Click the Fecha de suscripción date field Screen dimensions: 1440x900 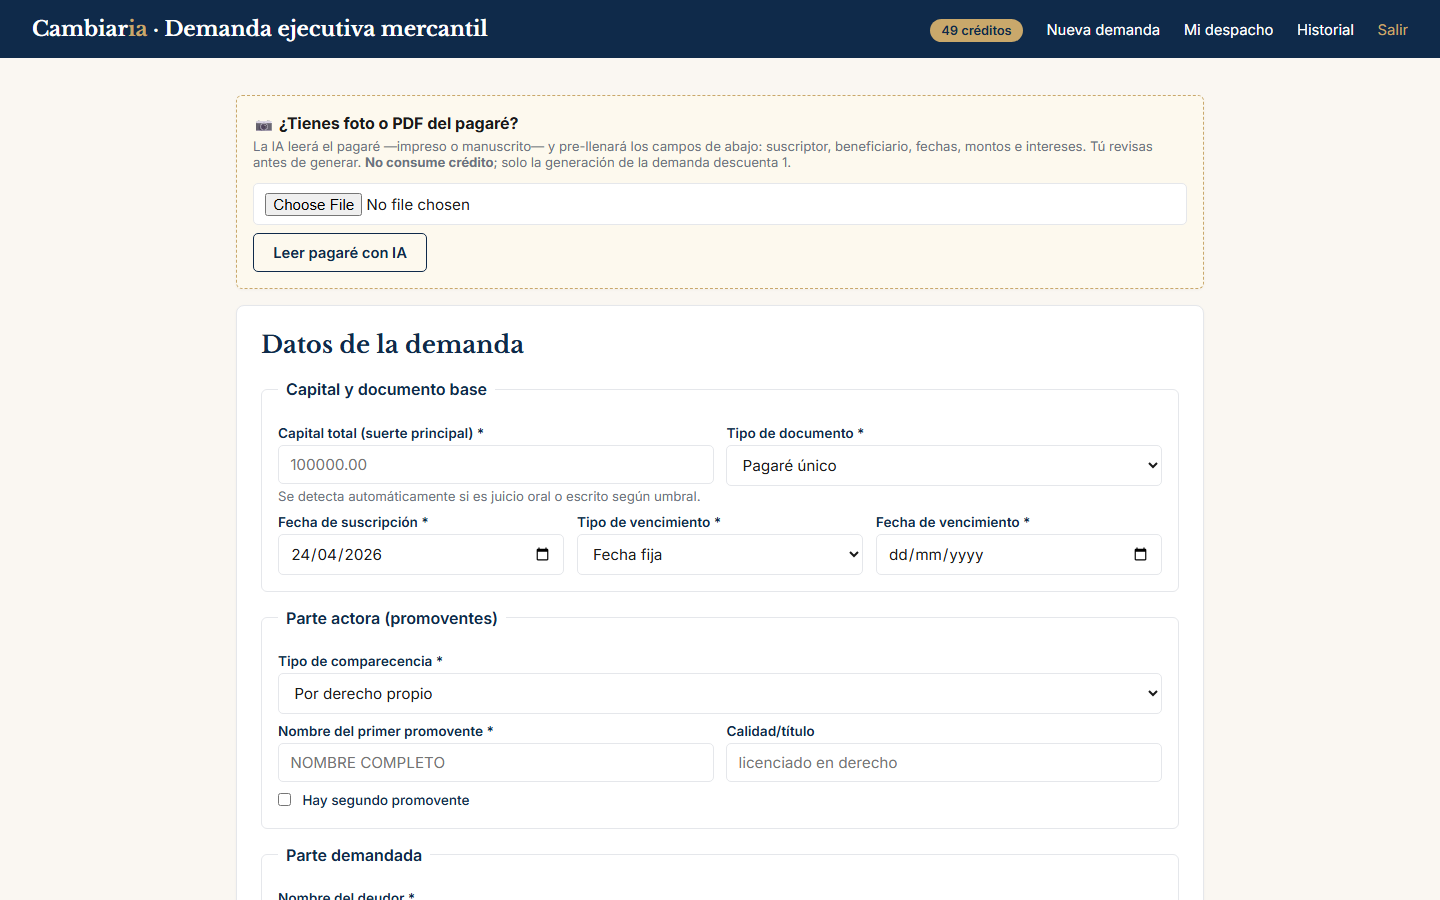(x=420, y=554)
